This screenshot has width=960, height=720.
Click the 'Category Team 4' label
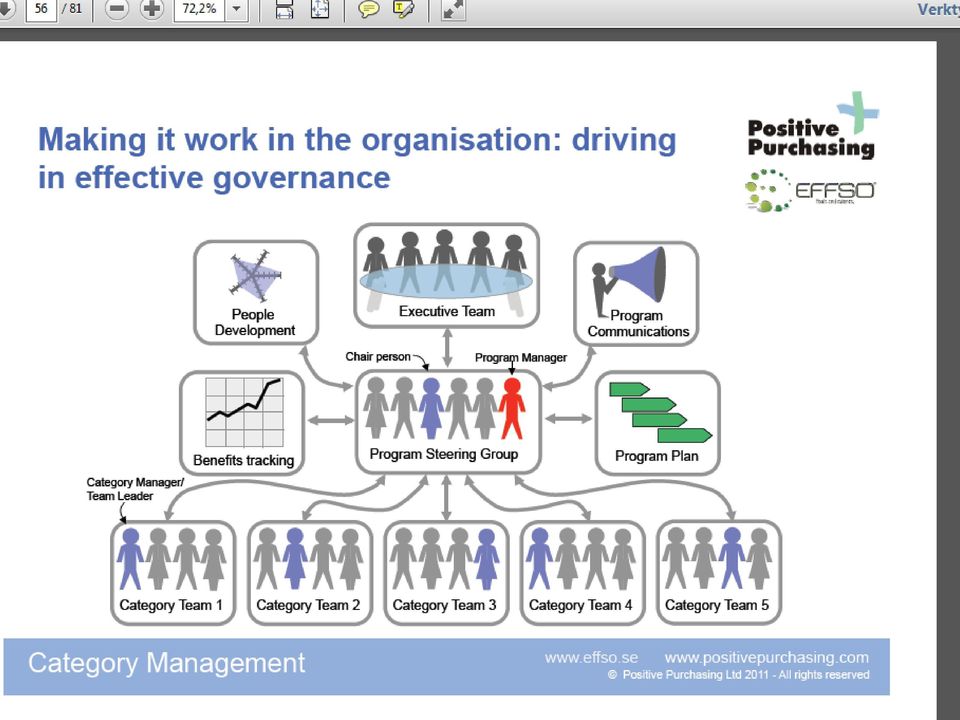click(580, 606)
